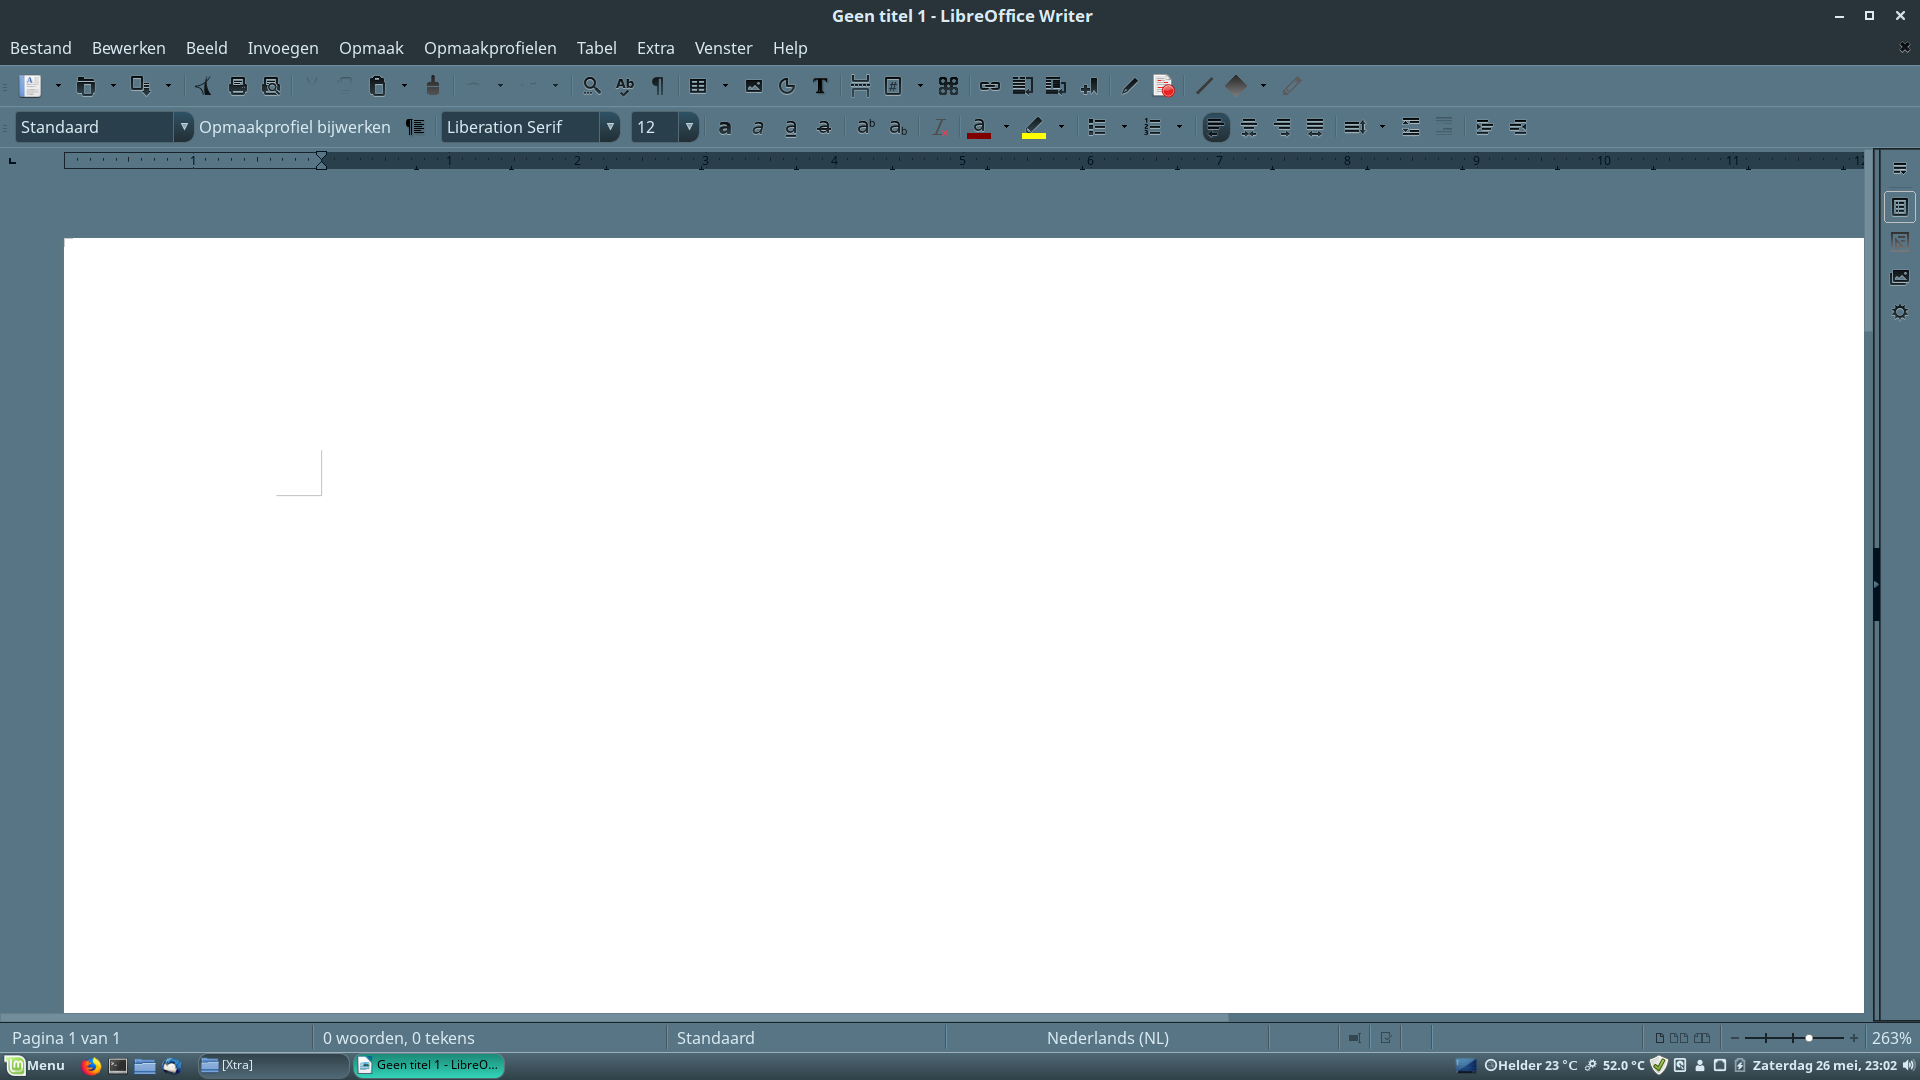Click the Insert line drawing tool
The height and width of the screenshot is (1080, 1920).
click(1204, 86)
